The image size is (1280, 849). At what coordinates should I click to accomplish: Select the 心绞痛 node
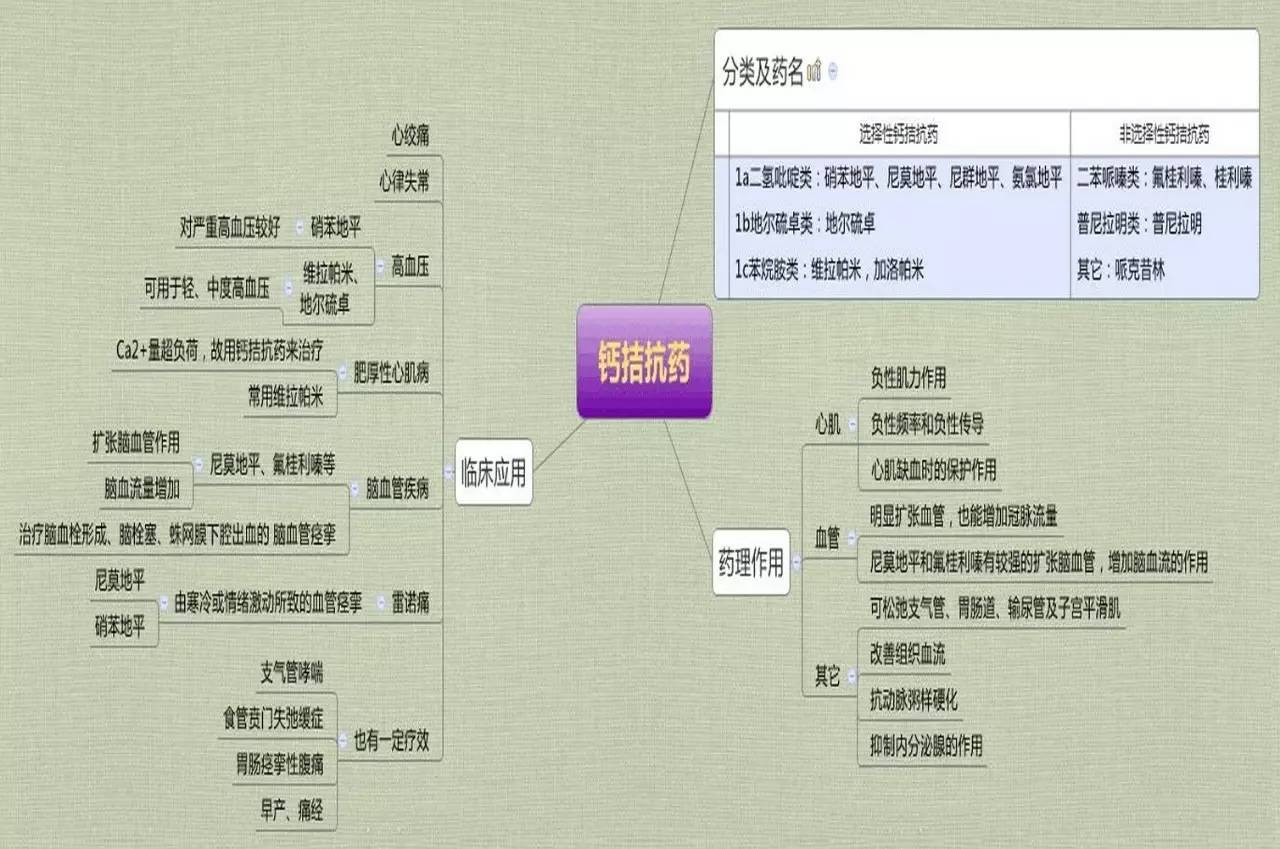coord(410,134)
